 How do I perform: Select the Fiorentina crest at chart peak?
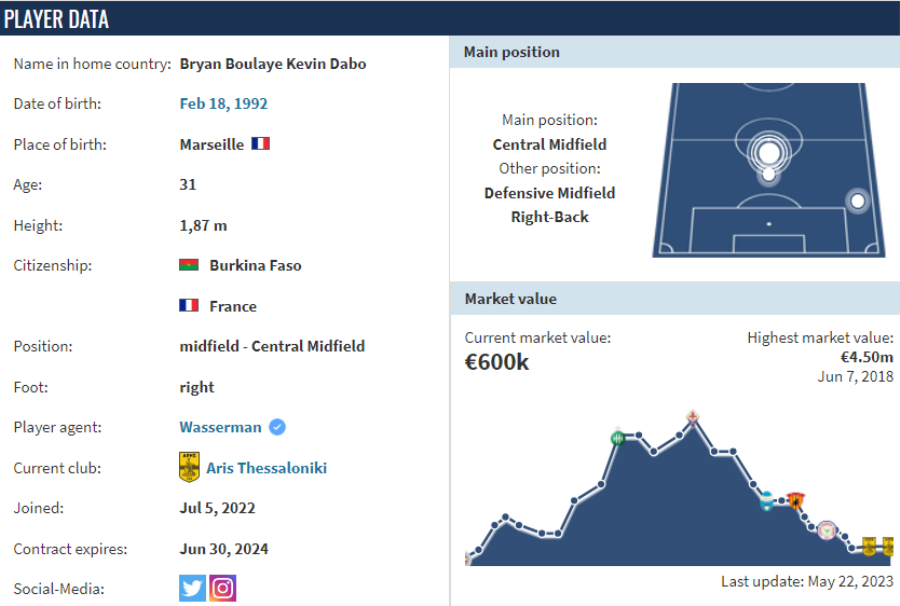692,417
